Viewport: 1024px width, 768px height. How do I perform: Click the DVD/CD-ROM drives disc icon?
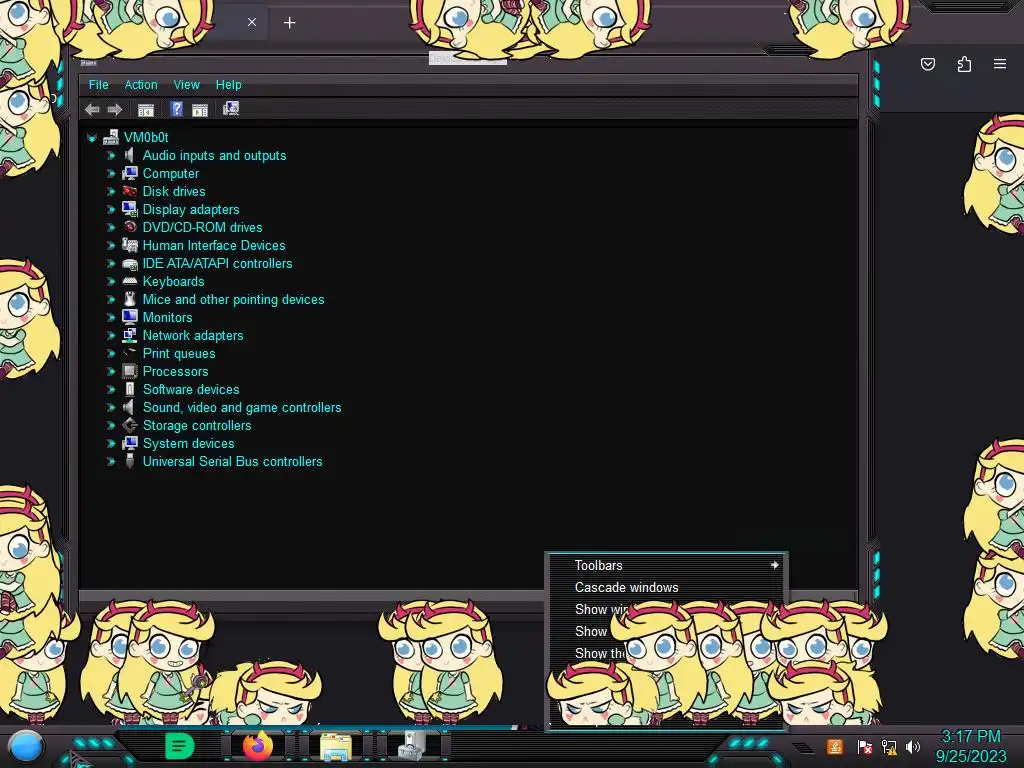pyautogui.click(x=130, y=227)
